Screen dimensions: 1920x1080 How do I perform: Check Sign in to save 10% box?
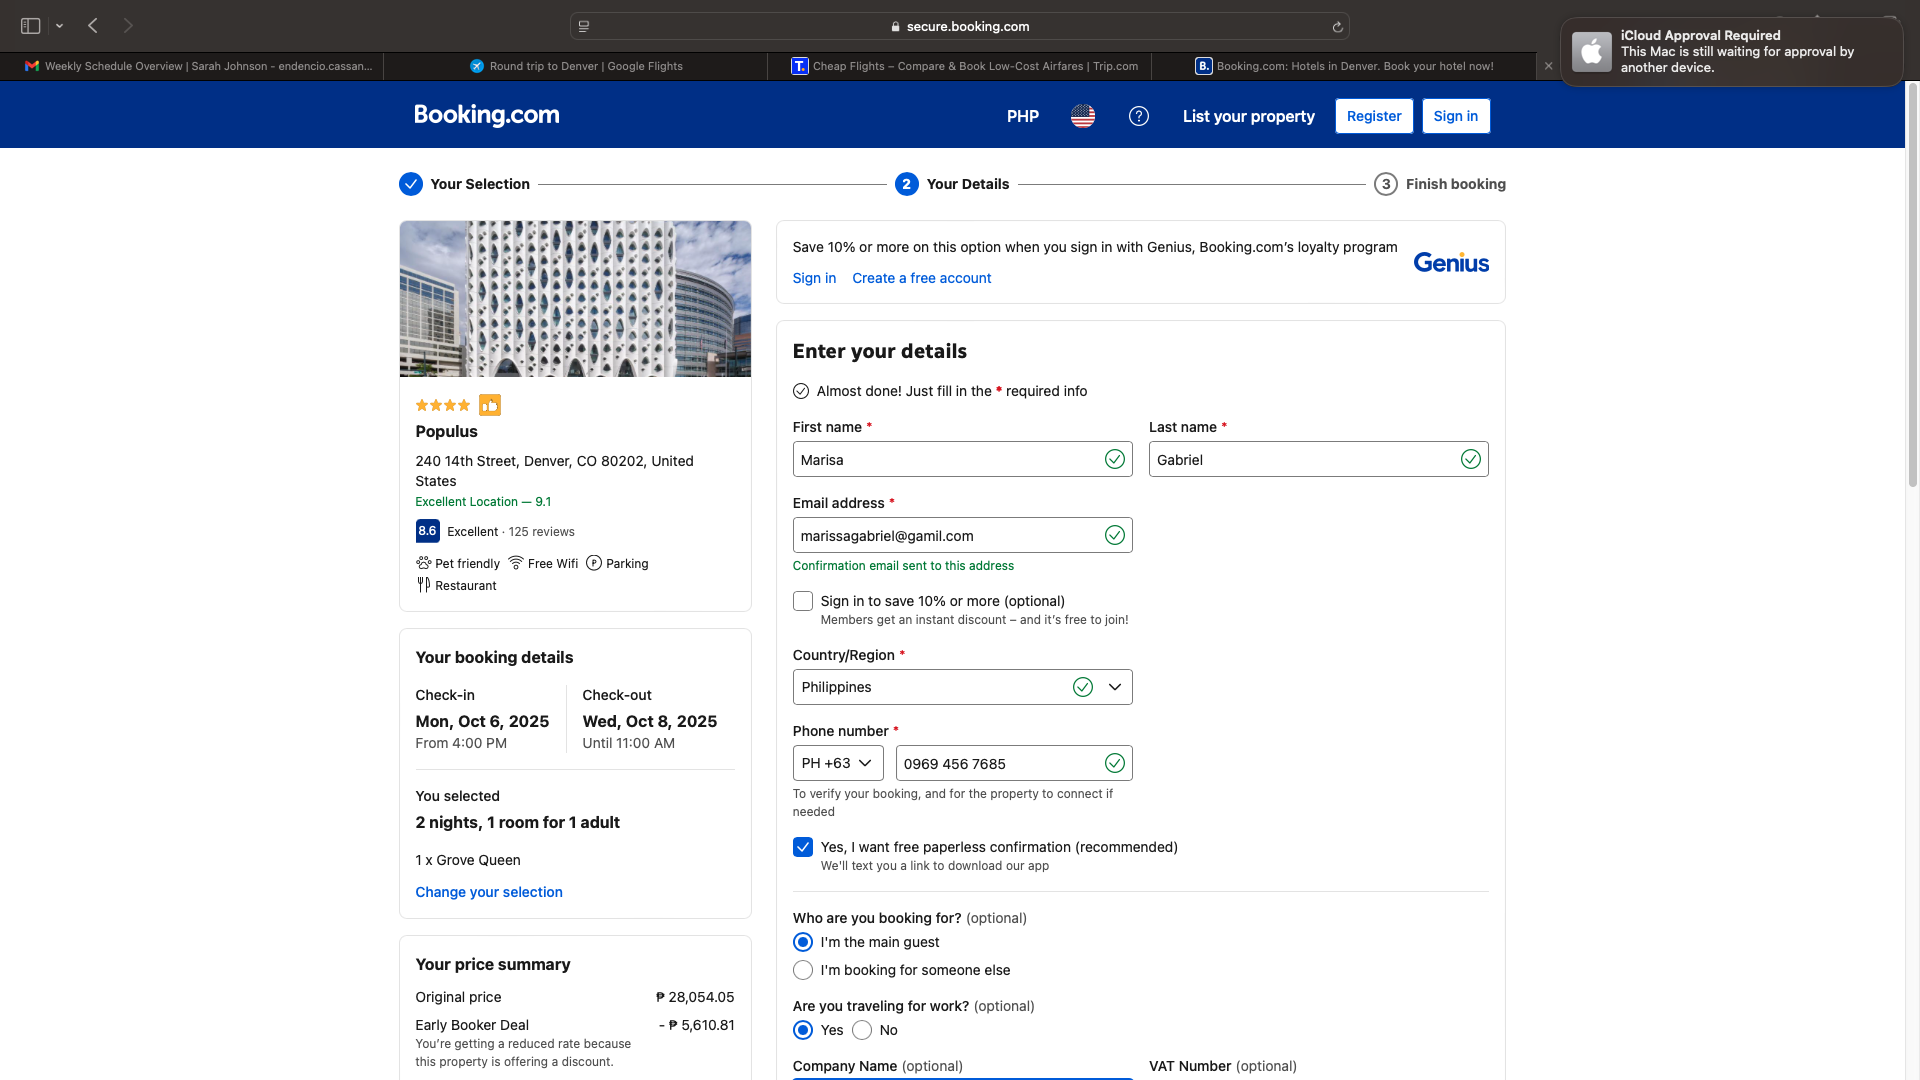coord(802,601)
